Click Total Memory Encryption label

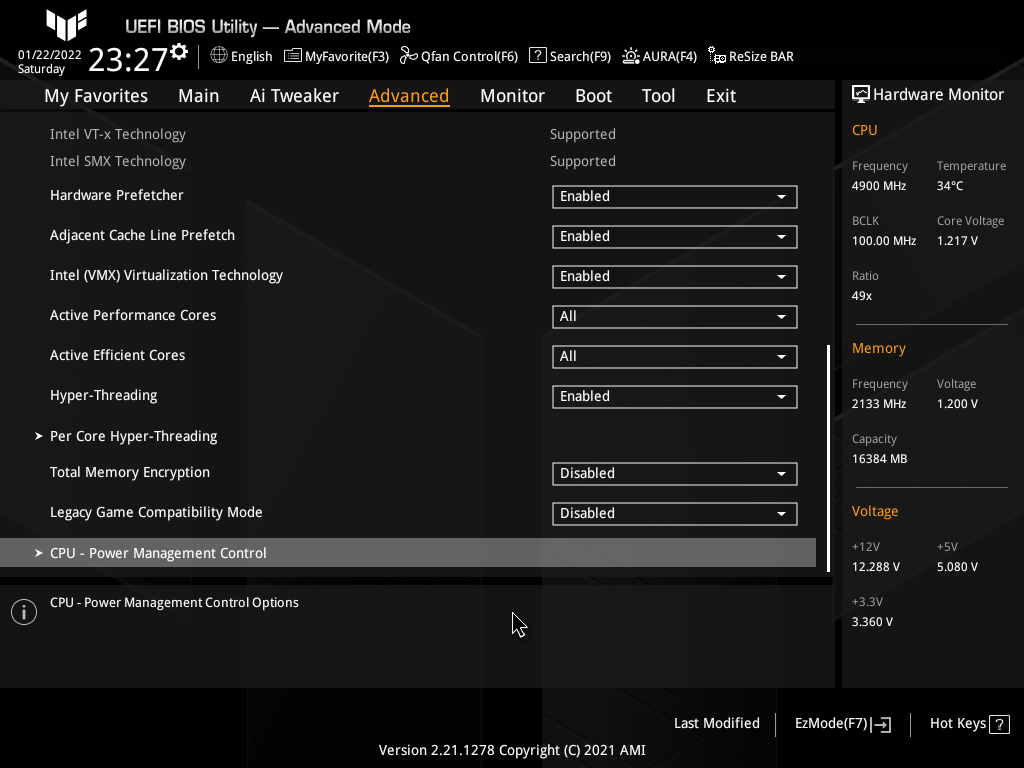(x=130, y=472)
